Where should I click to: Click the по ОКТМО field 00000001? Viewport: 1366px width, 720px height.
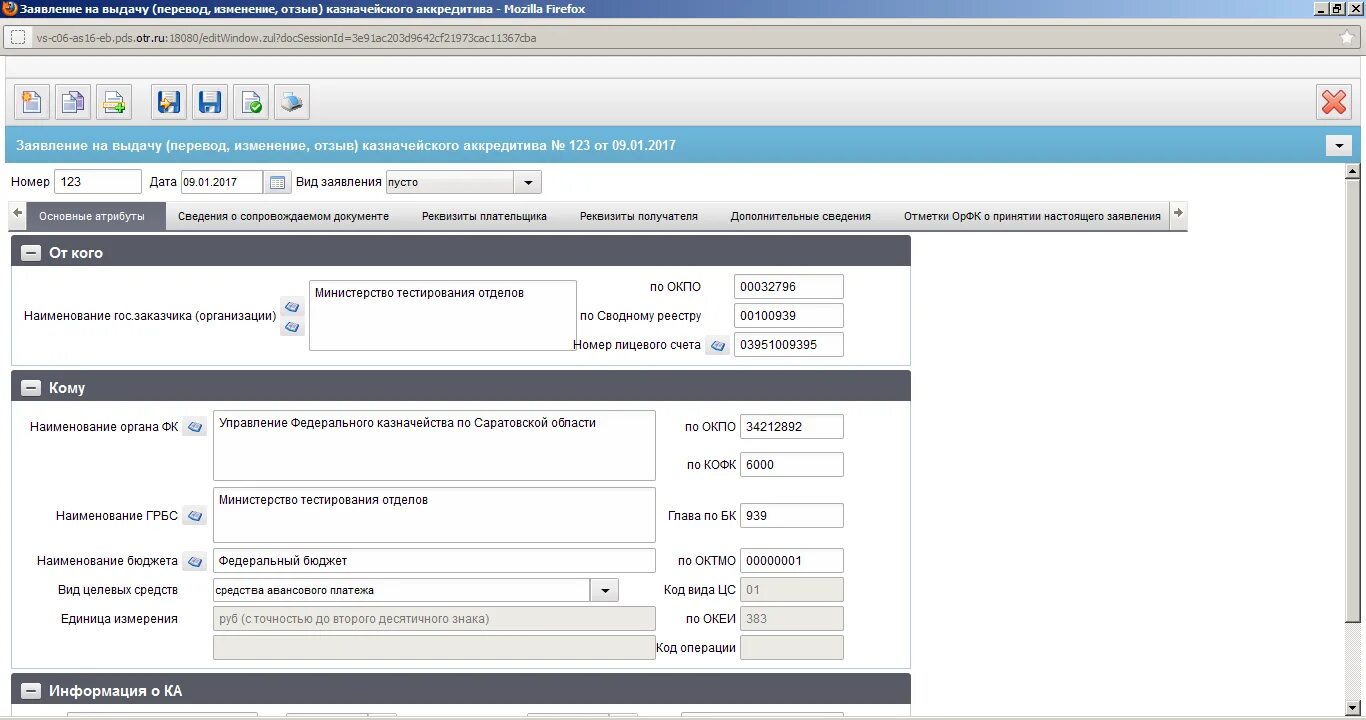coord(792,561)
